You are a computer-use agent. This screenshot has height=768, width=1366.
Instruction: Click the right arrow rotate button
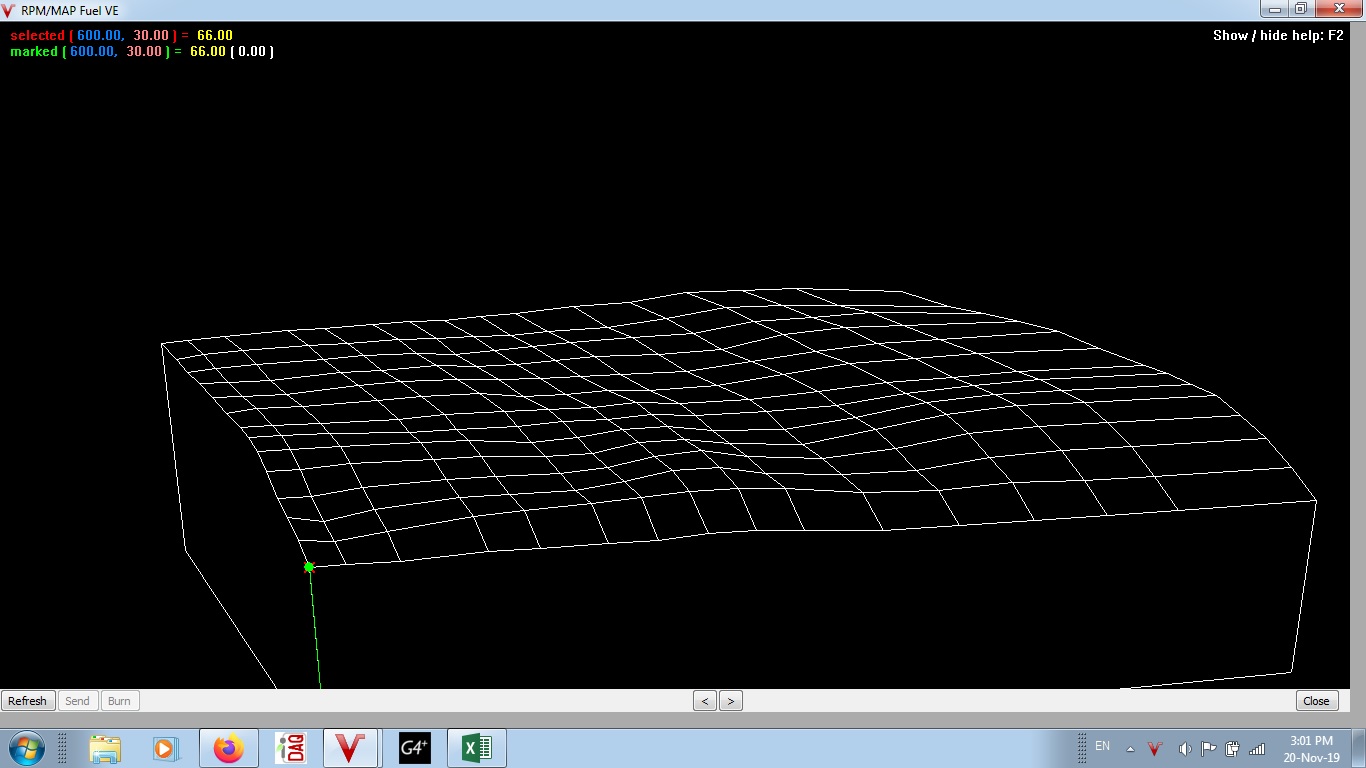point(731,701)
